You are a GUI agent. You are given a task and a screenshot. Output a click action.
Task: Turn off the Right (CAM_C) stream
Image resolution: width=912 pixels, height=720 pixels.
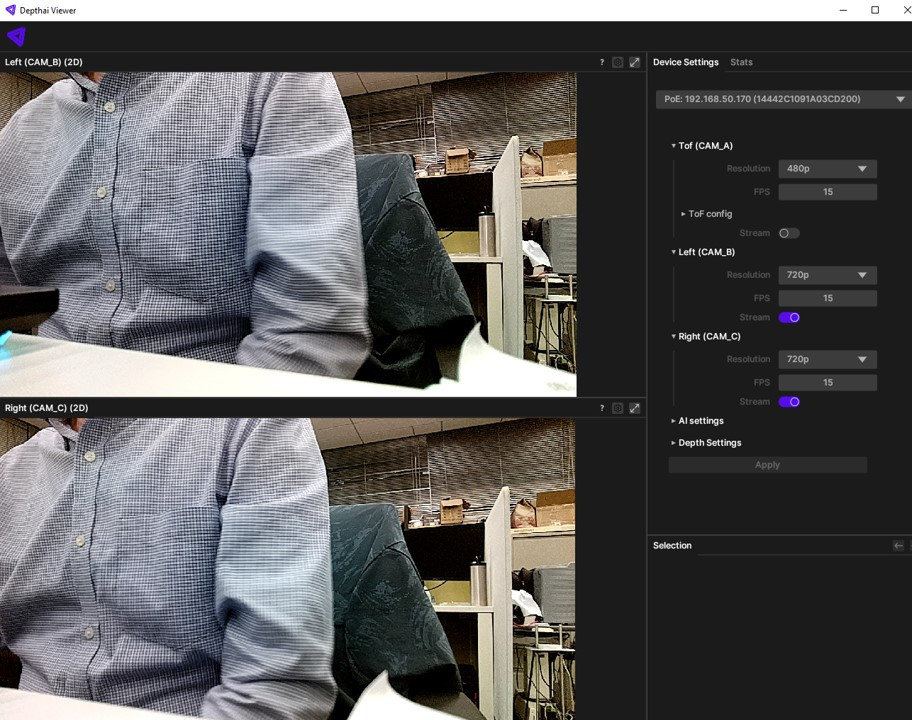[x=789, y=402]
